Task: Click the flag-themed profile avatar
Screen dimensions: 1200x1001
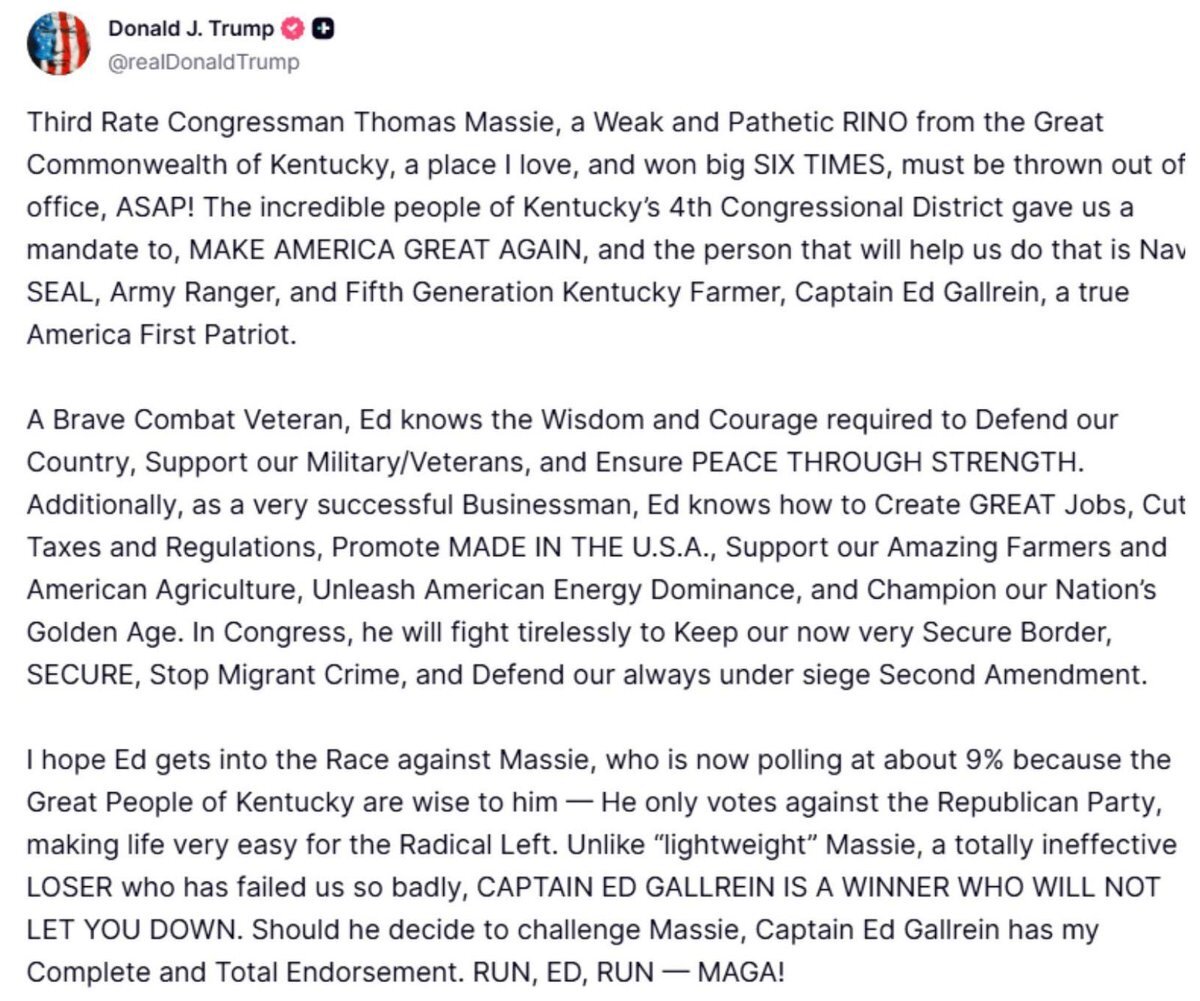Action: pyautogui.click(x=59, y=44)
